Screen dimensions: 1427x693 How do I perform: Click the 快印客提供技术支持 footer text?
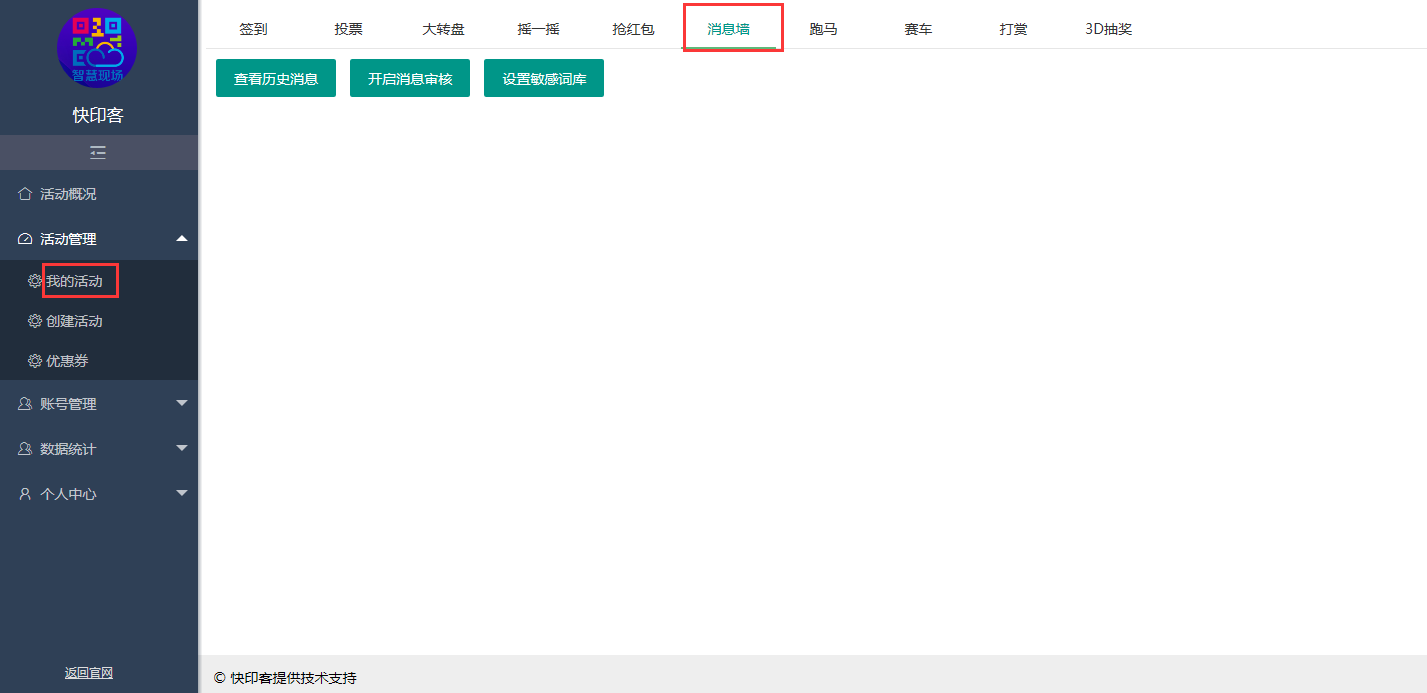coord(293,678)
